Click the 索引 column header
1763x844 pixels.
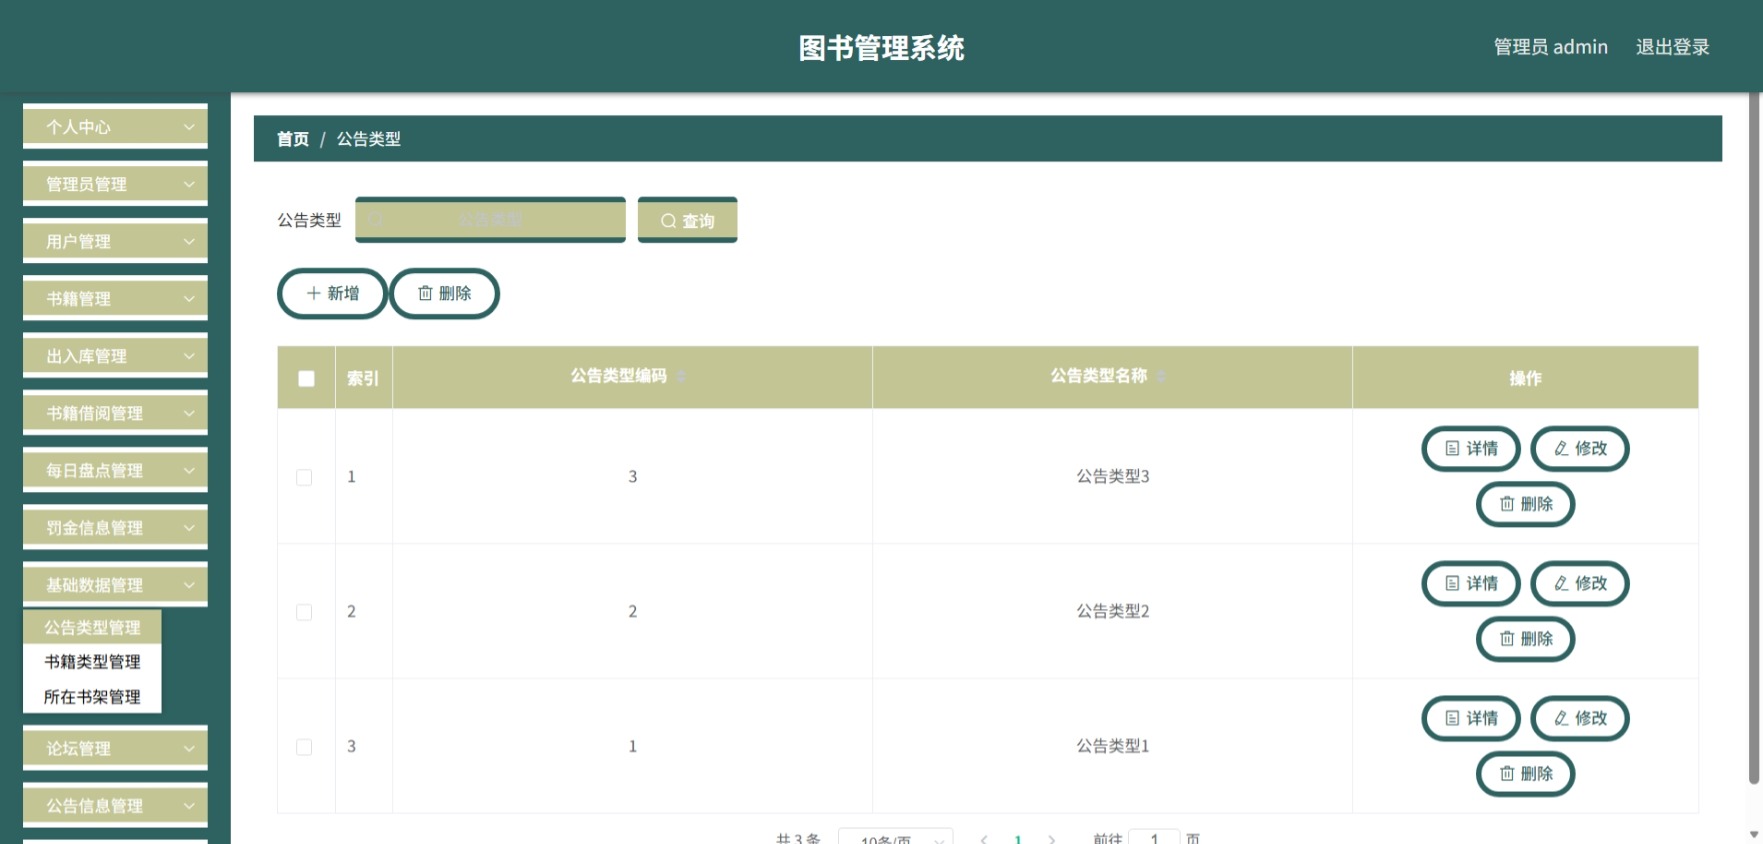(x=363, y=378)
